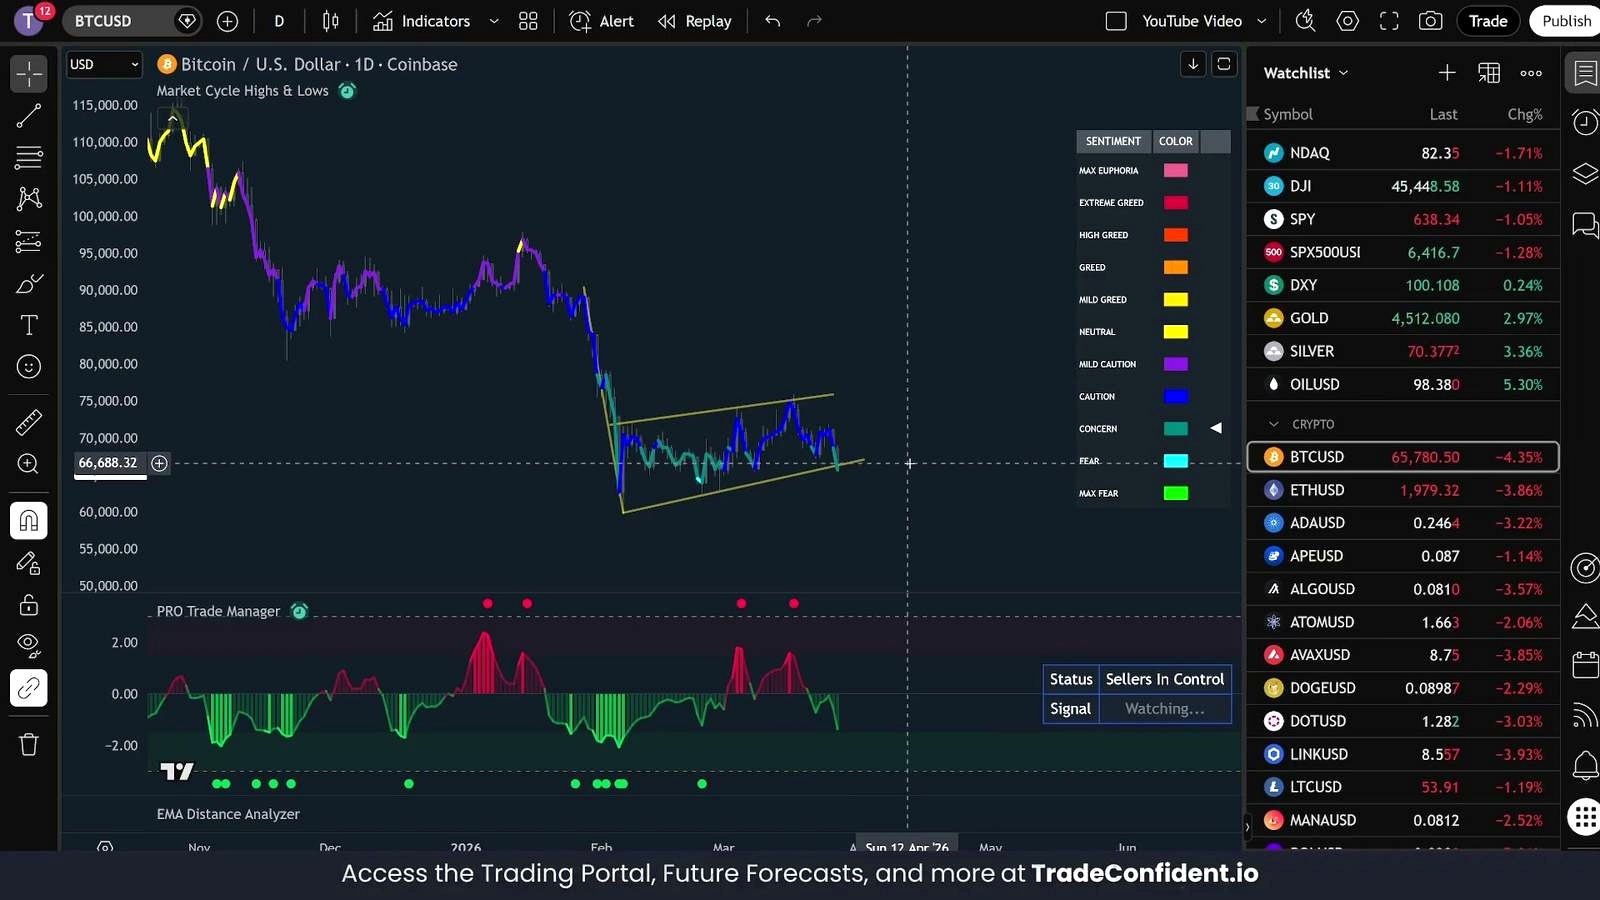Select the crosshair cursor tool
This screenshot has height=900, width=1600.
coord(29,74)
